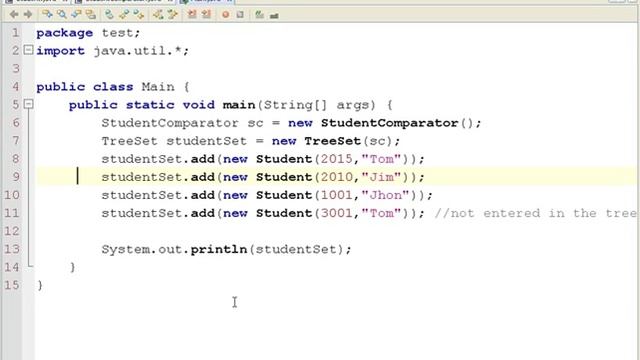640x360 pixels.
Task: Click 'System.out' on line 13
Action: pyautogui.click(x=141, y=249)
